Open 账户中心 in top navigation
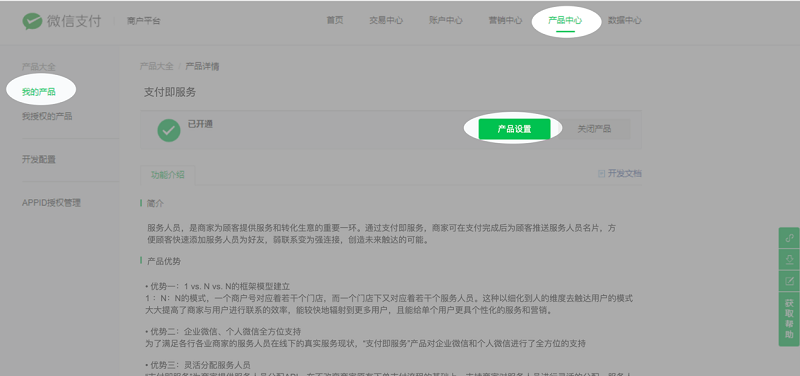 tap(445, 20)
